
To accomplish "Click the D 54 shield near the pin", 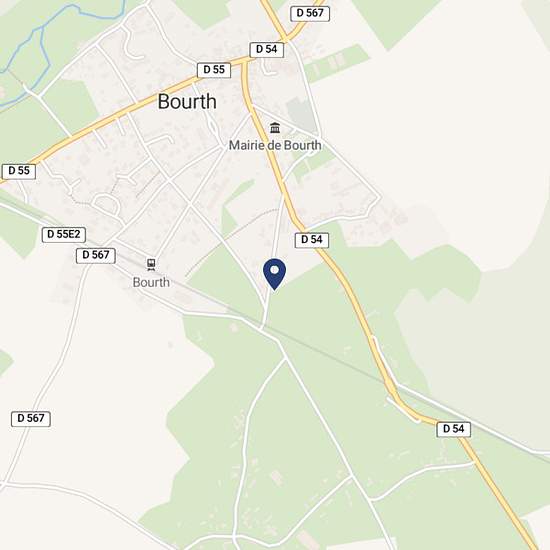I will coord(312,240).
